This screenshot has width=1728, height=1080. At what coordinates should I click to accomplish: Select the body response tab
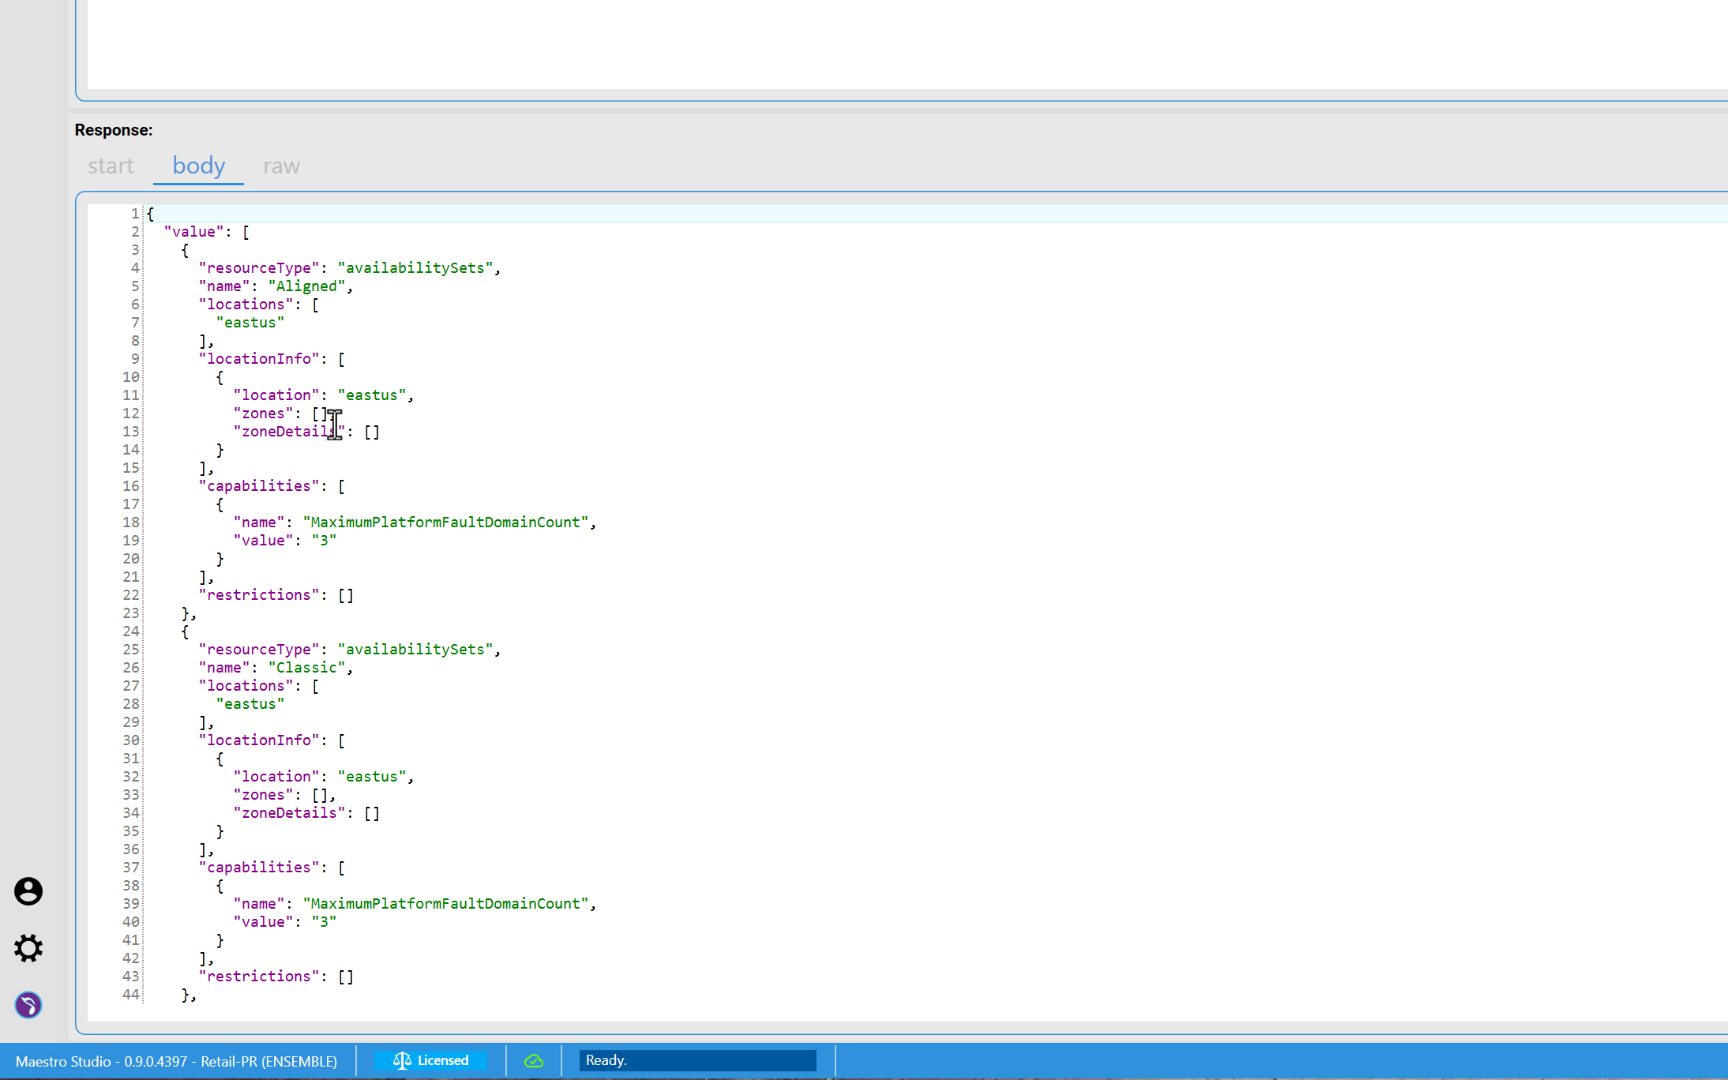pos(198,166)
